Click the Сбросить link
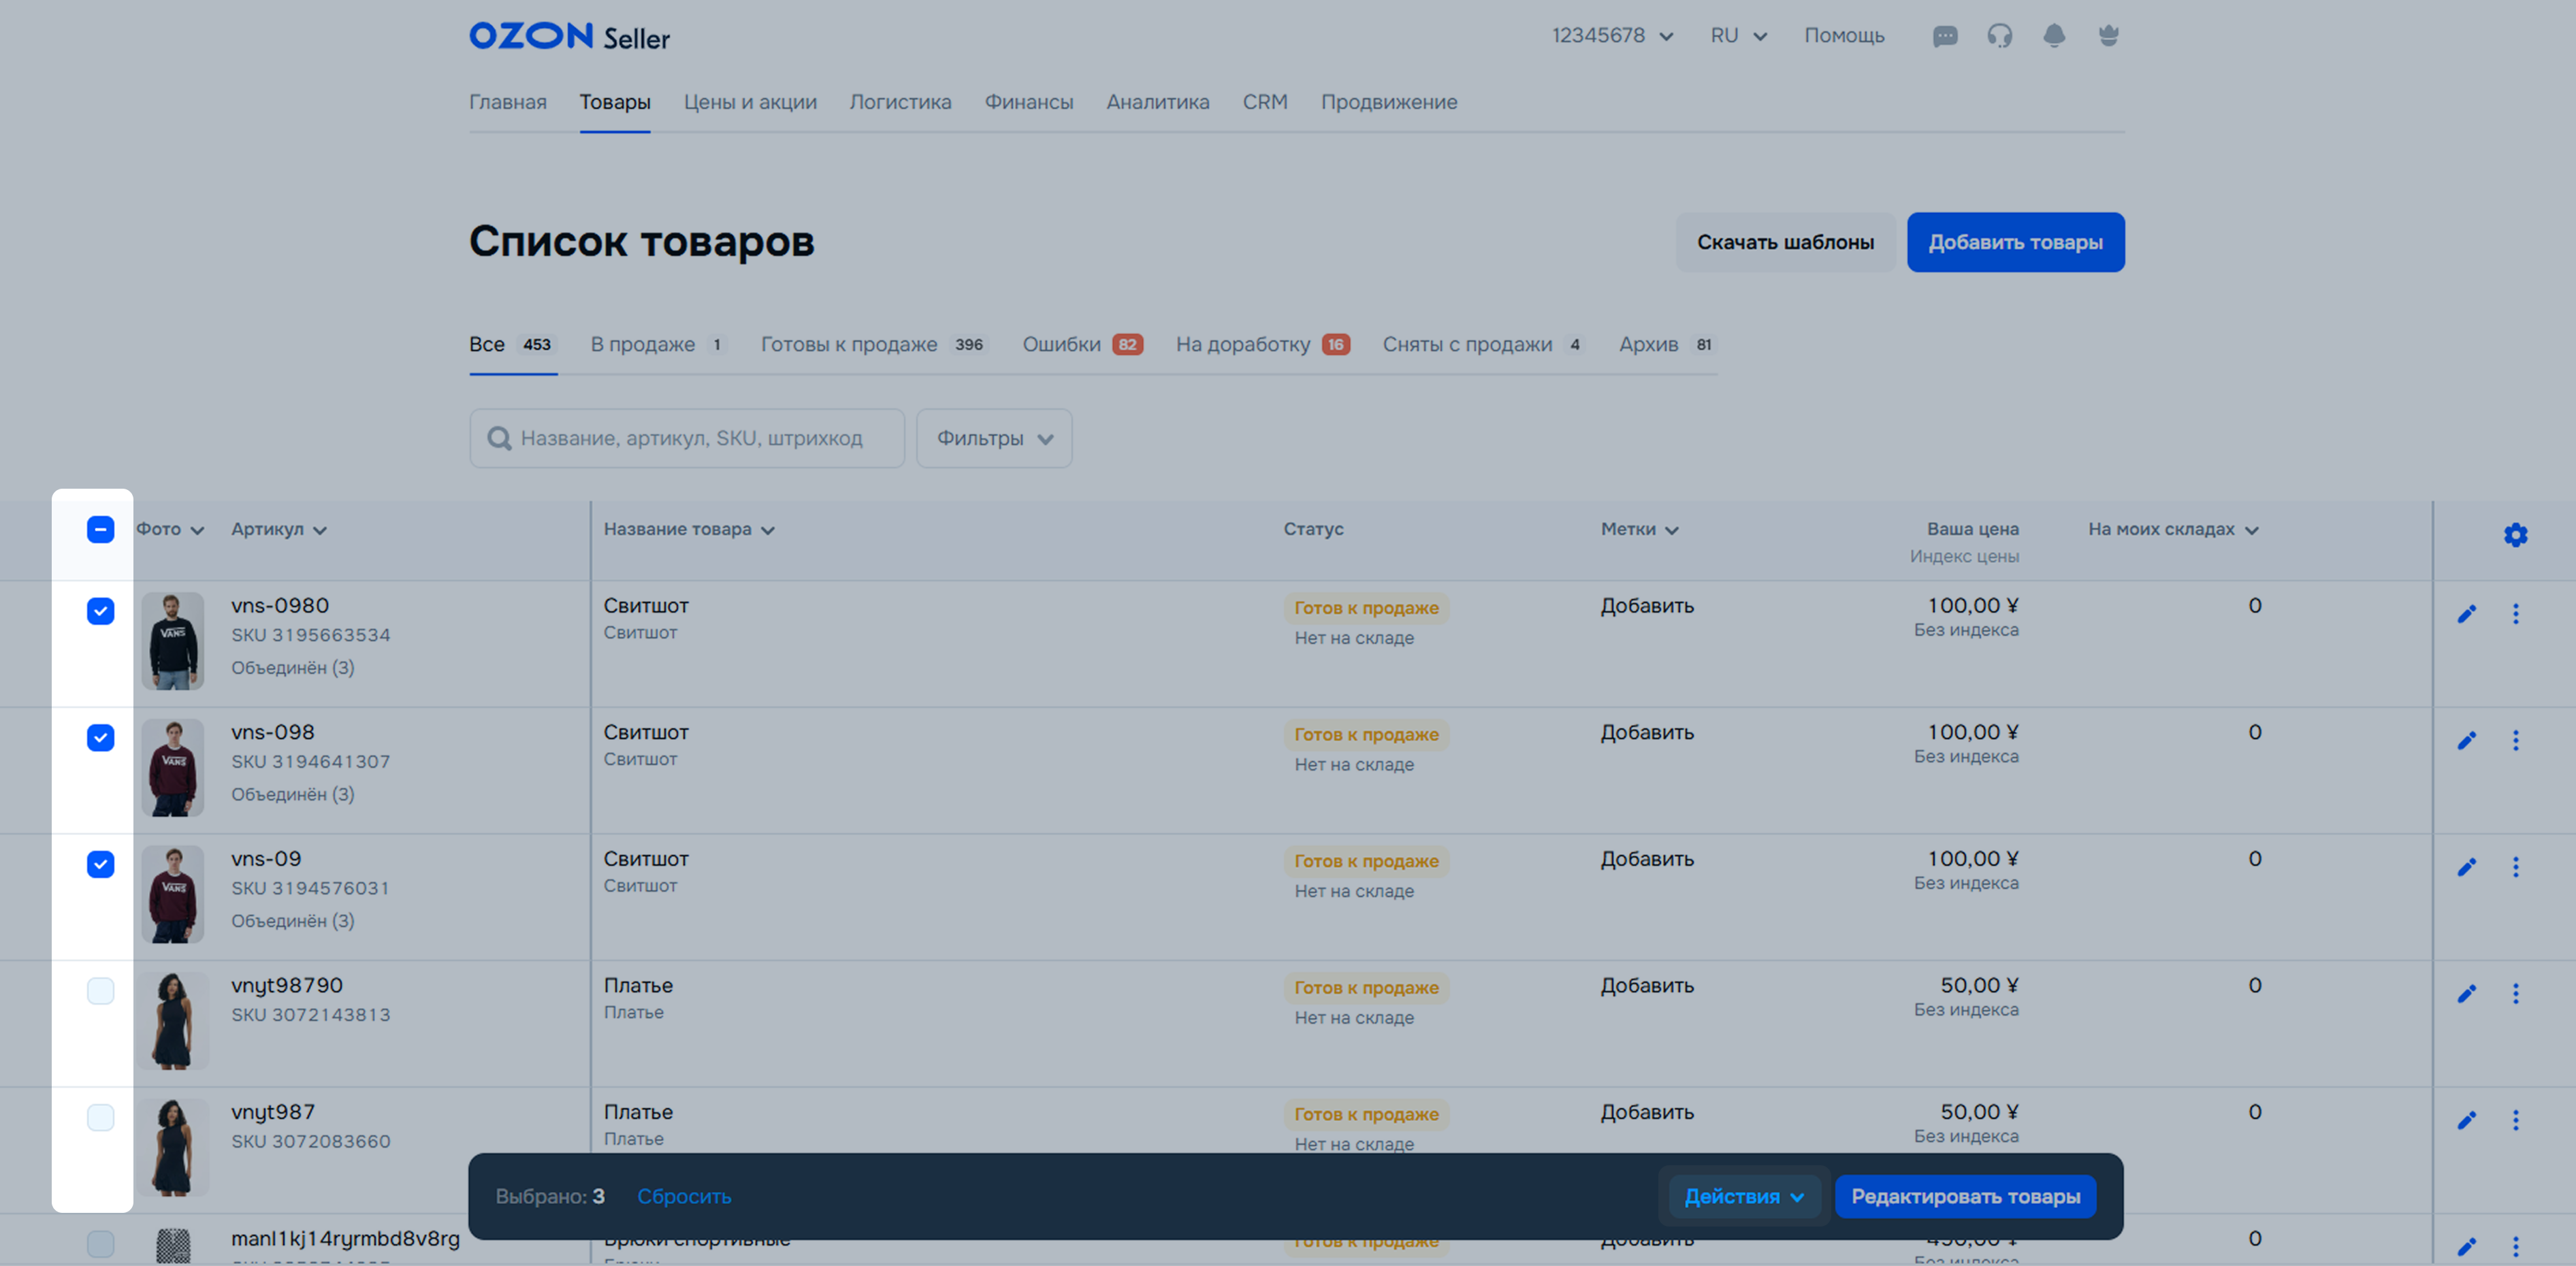Viewport: 2576px width, 1266px height. [684, 1196]
